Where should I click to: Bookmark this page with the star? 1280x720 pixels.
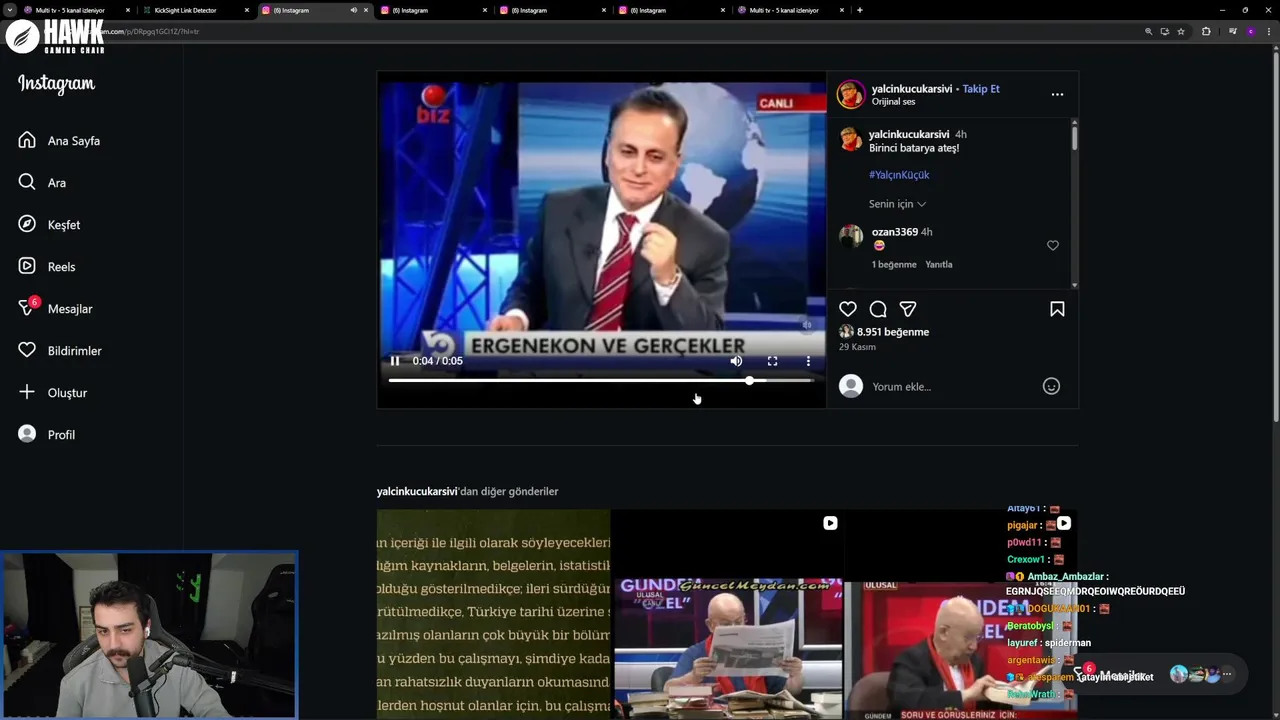click(1181, 31)
